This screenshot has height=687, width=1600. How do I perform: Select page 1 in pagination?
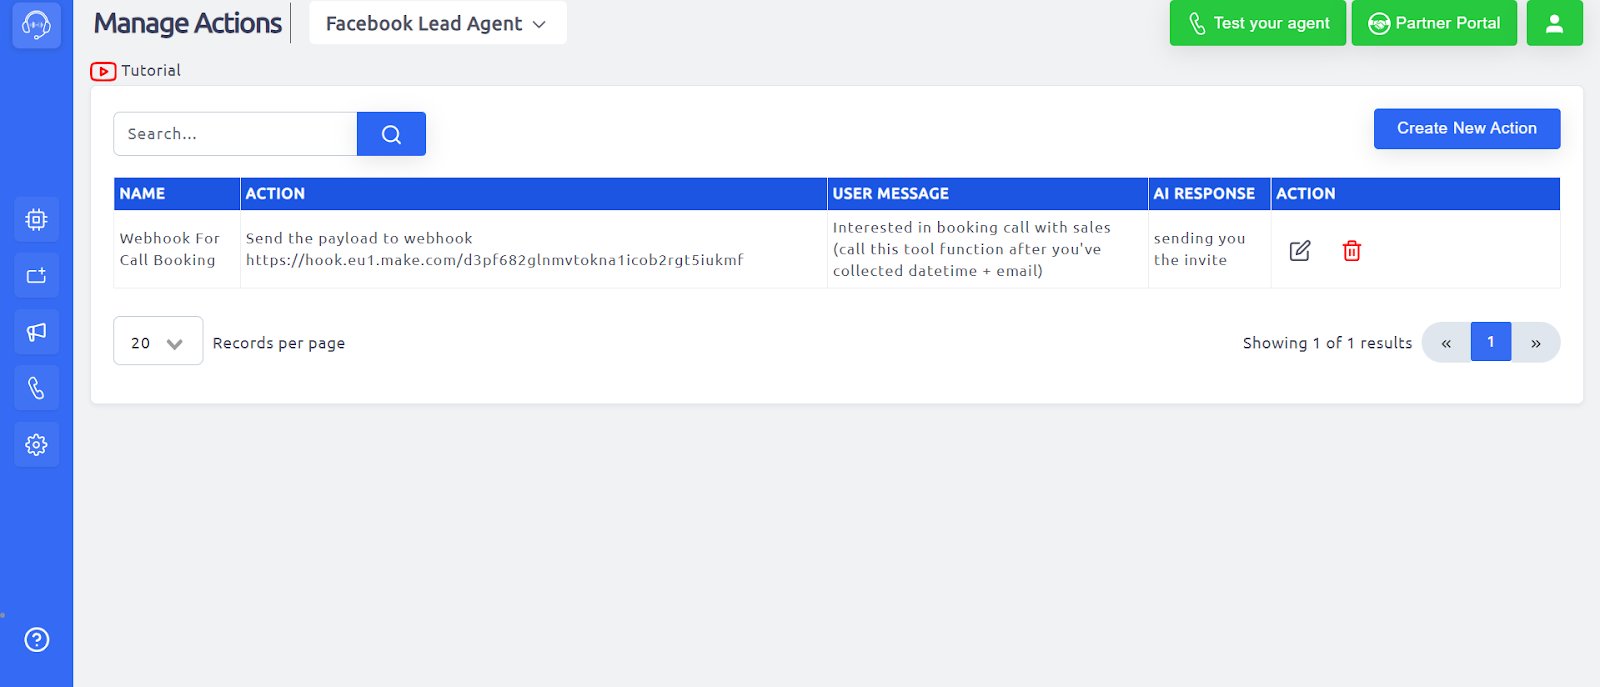pos(1490,342)
